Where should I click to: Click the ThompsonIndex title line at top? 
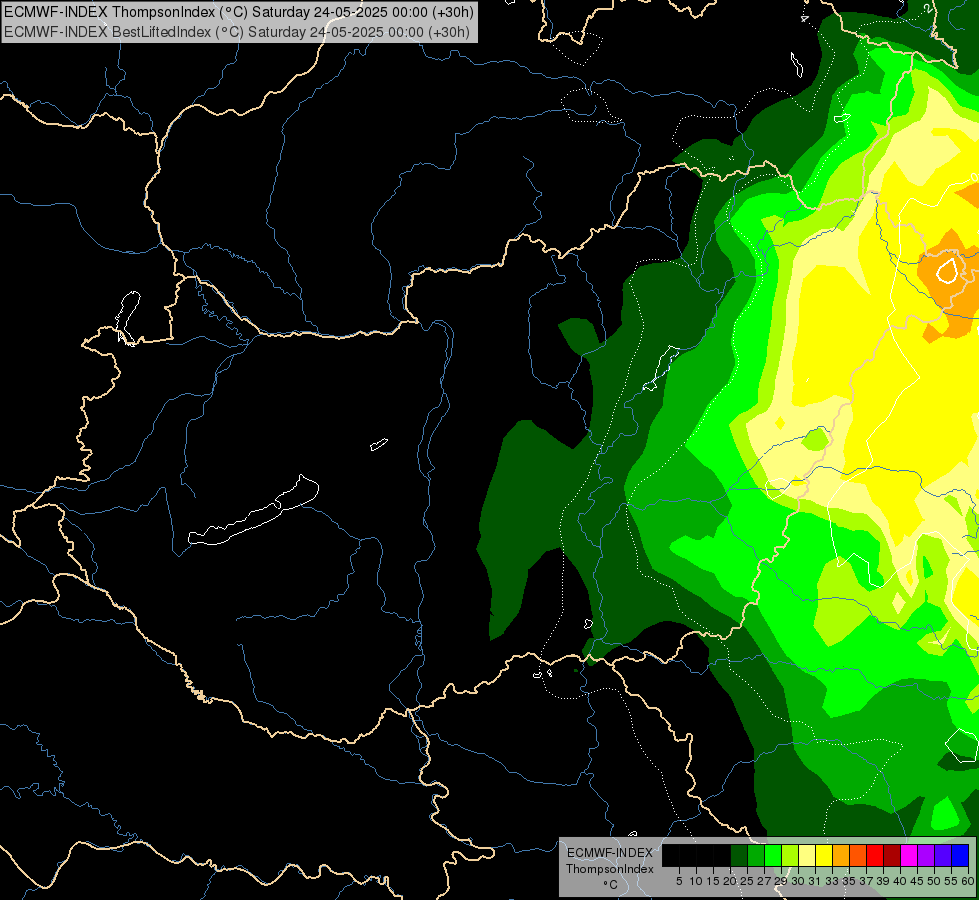[x=239, y=12]
